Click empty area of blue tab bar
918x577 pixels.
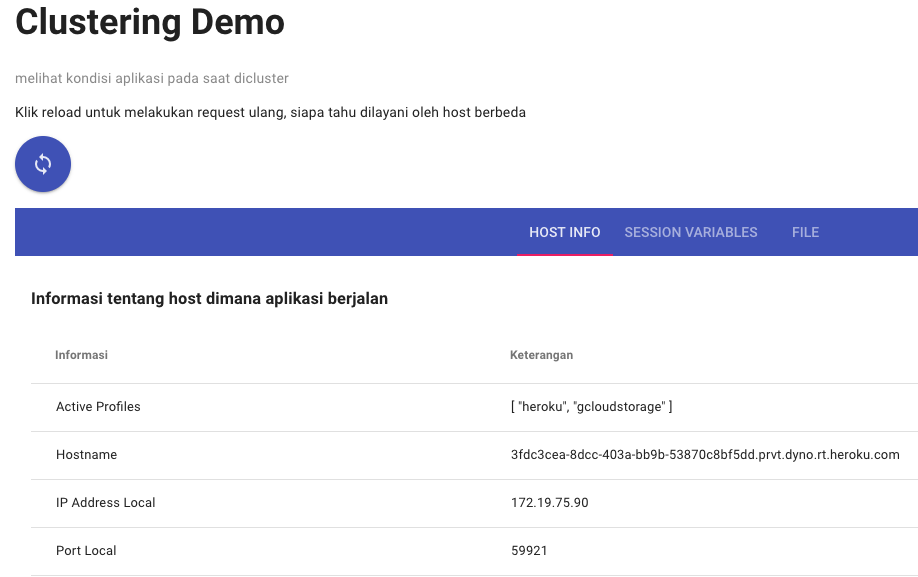point(263,232)
